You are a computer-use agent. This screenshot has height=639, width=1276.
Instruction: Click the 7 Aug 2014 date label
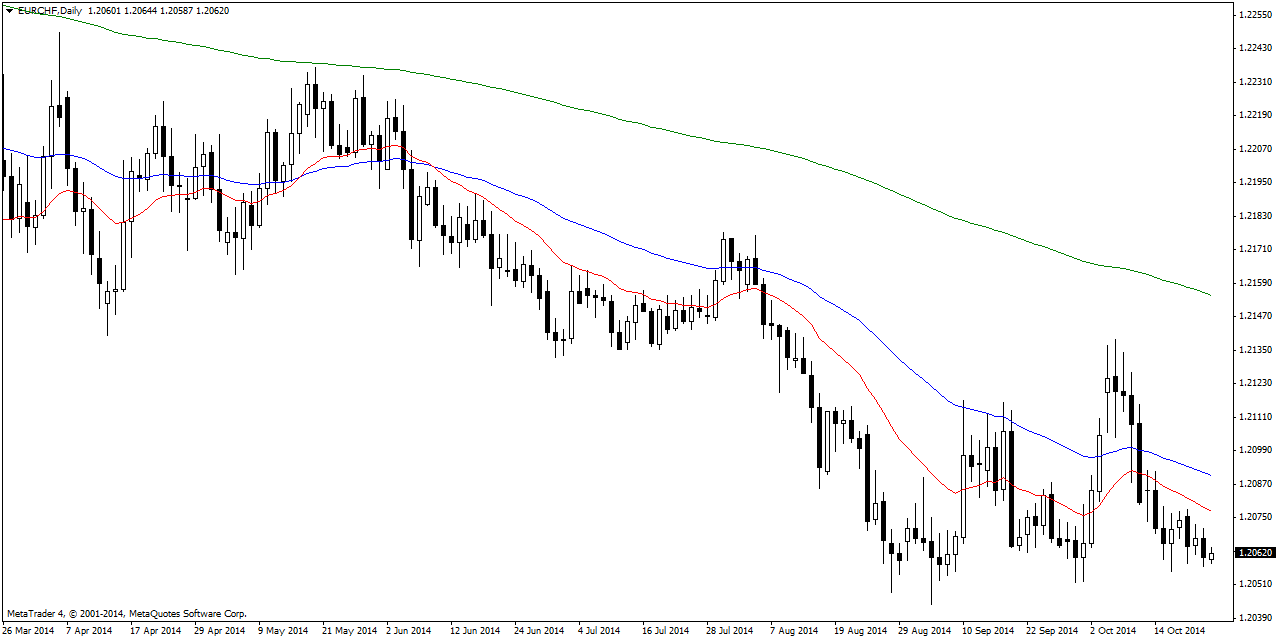[794, 631]
